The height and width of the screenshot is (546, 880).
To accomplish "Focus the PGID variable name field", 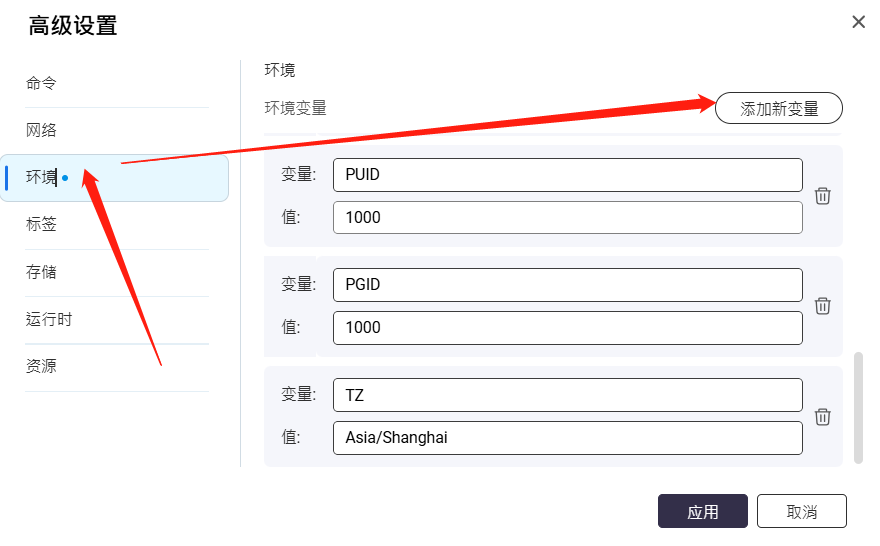I will [567, 285].
